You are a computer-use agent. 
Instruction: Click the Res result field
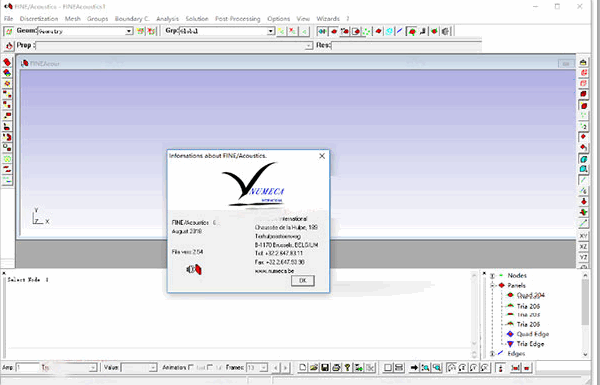coord(406,46)
